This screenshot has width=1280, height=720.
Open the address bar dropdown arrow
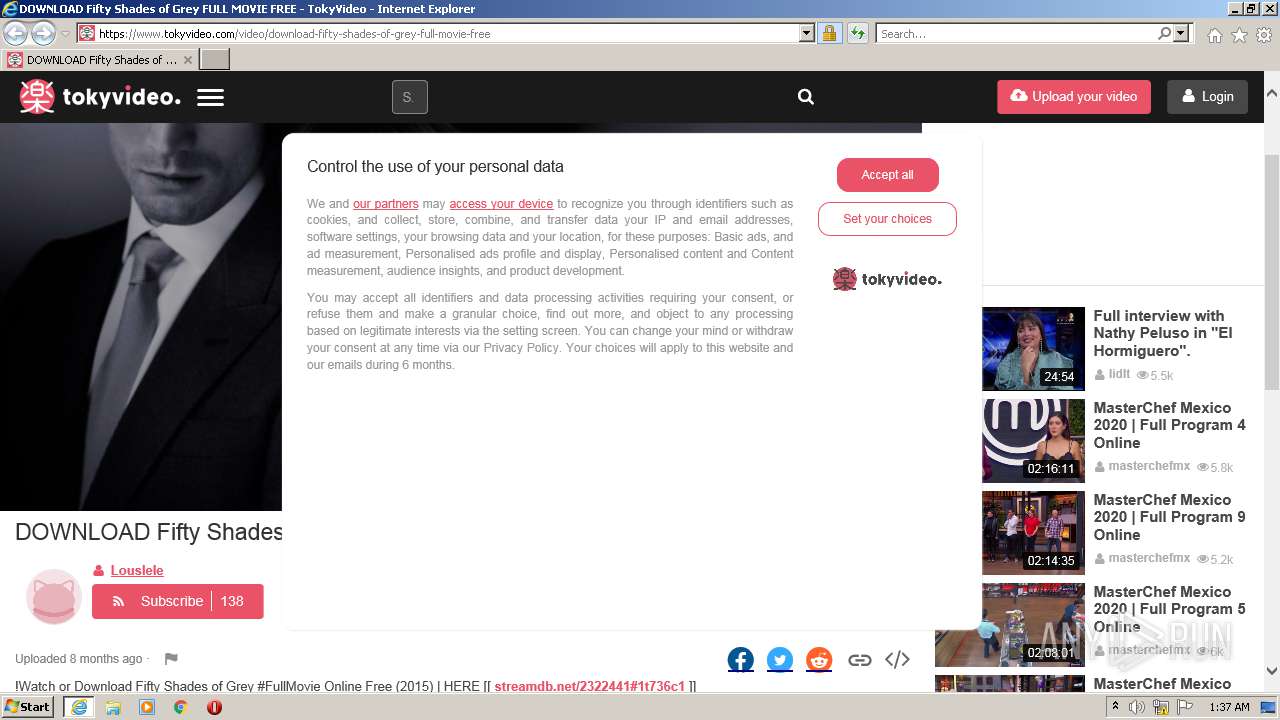click(x=807, y=34)
